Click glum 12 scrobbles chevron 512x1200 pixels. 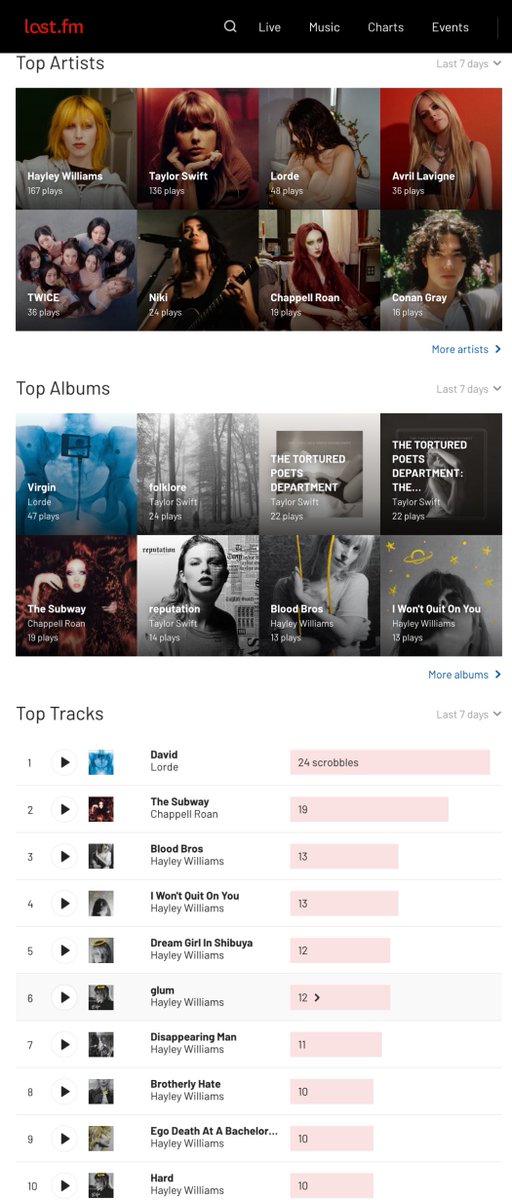[x=317, y=998]
